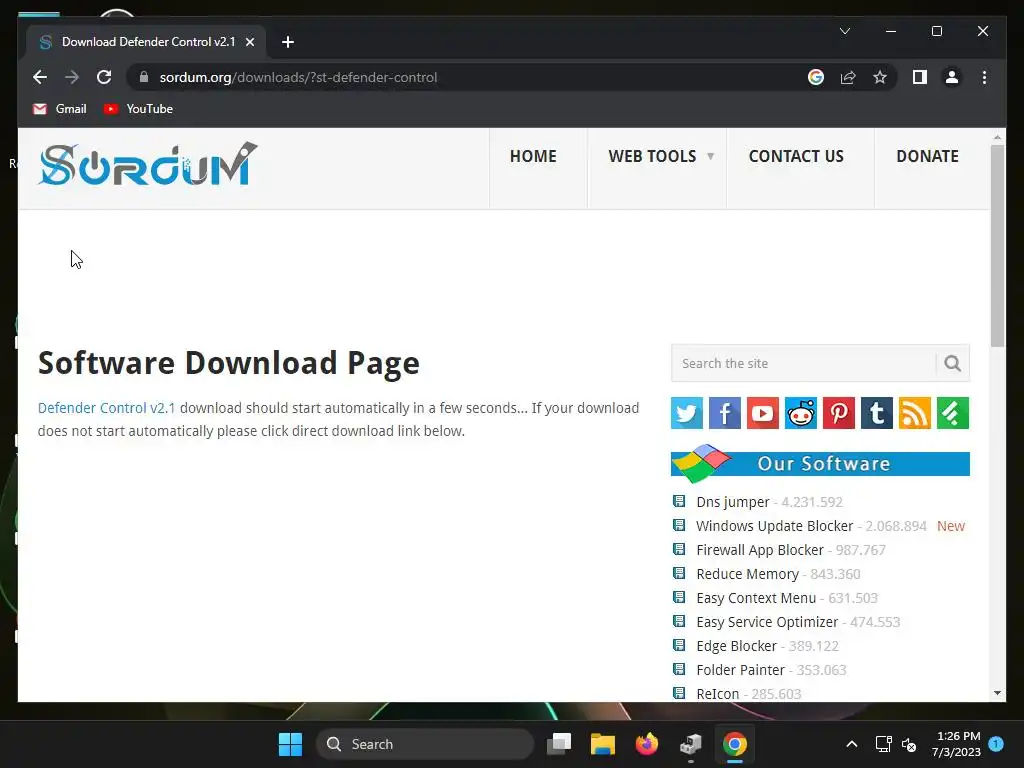Open Sordum's Facebook page
Image resolution: width=1024 pixels, height=768 pixels.
click(725, 413)
